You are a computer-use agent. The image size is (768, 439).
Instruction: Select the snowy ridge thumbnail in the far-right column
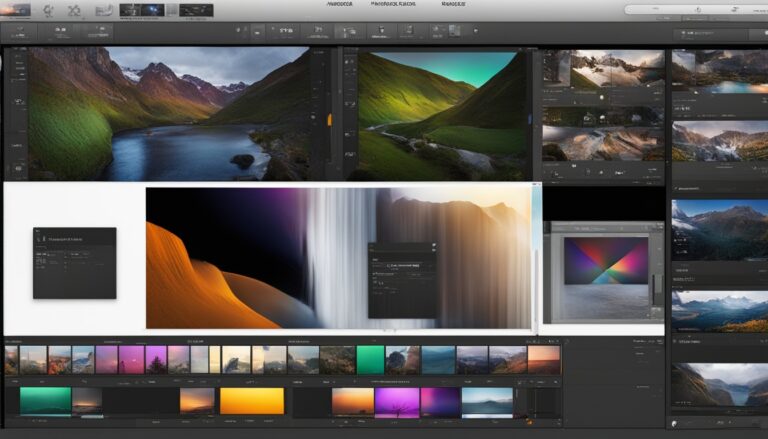click(x=720, y=141)
